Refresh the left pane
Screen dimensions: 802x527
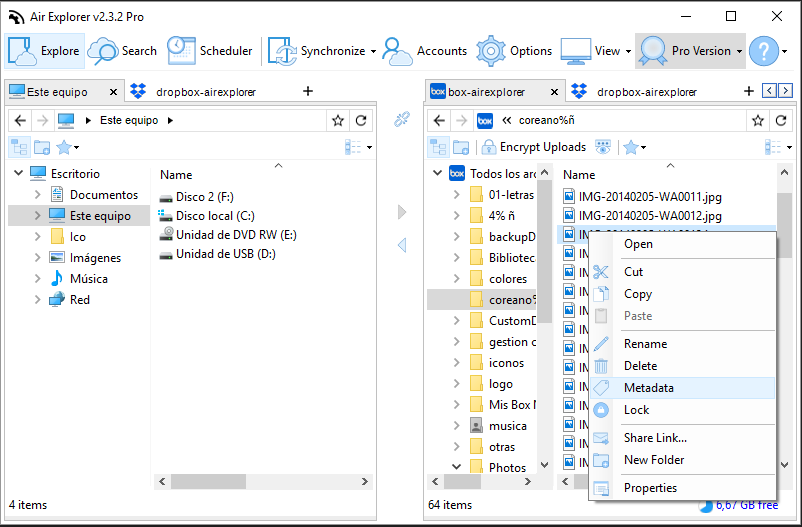click(x=361, y=120)
